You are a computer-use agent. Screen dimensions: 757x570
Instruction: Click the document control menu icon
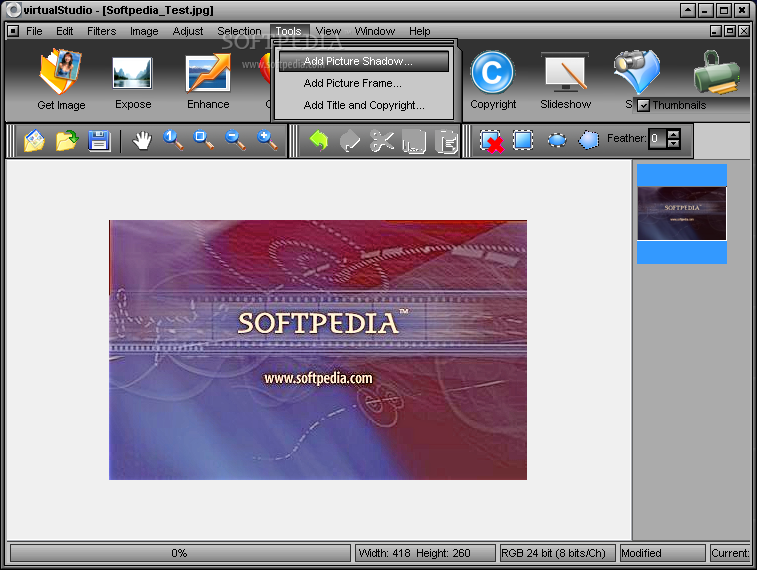pyautogui.click(x=13, y=31)
